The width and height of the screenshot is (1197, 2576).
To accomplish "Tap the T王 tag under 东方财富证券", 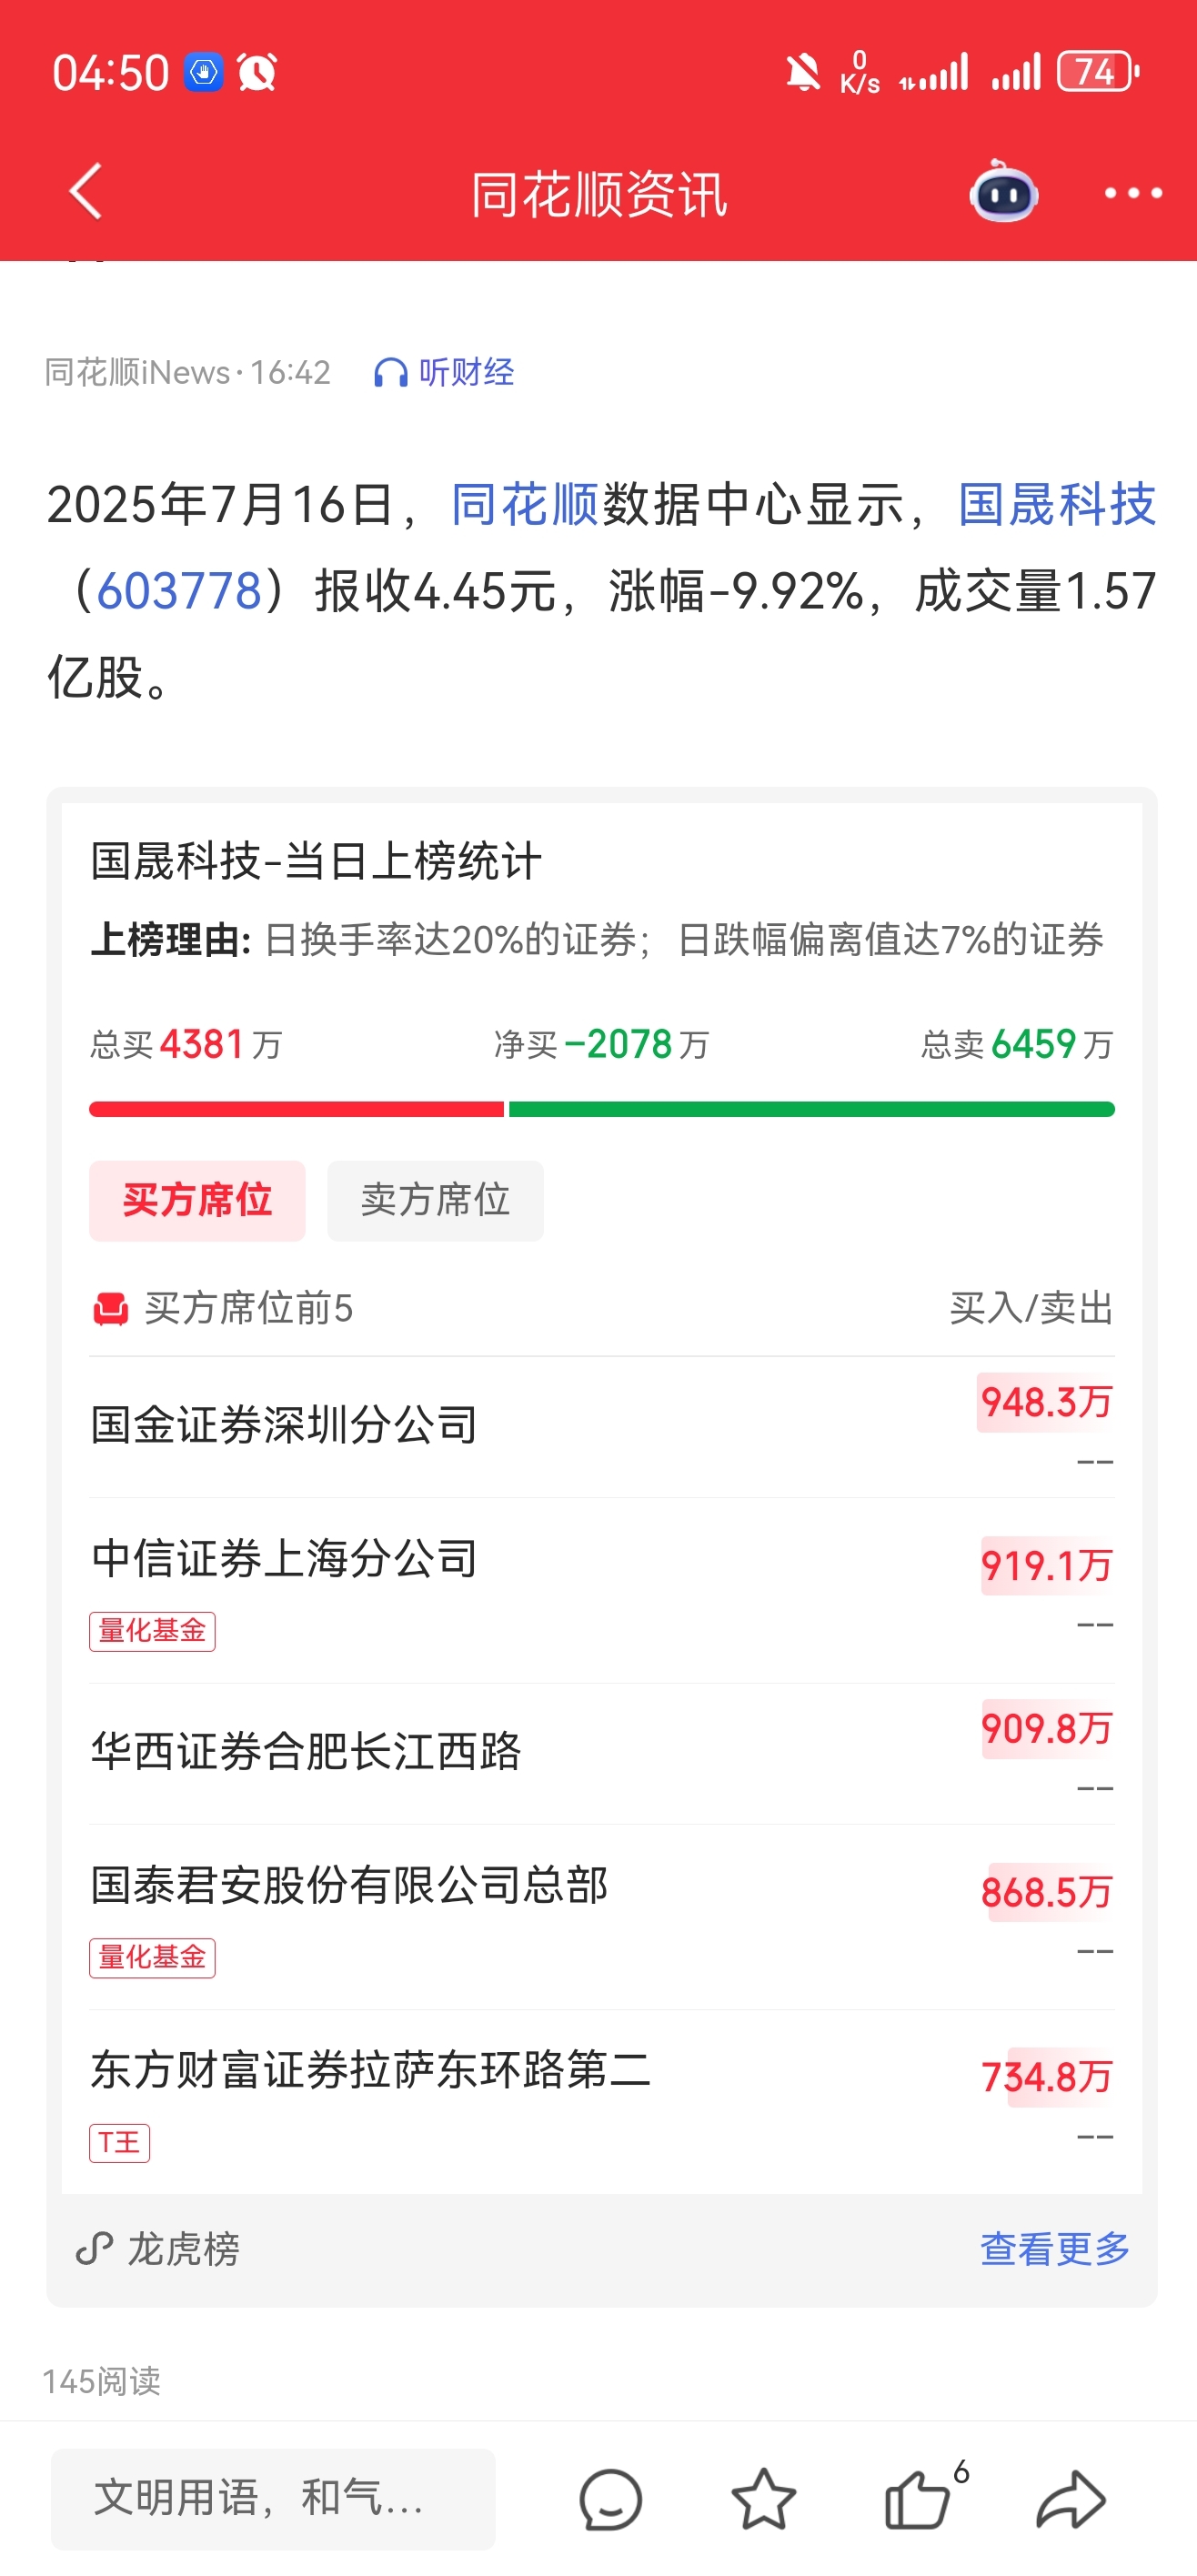I will tap(119, 2142).
